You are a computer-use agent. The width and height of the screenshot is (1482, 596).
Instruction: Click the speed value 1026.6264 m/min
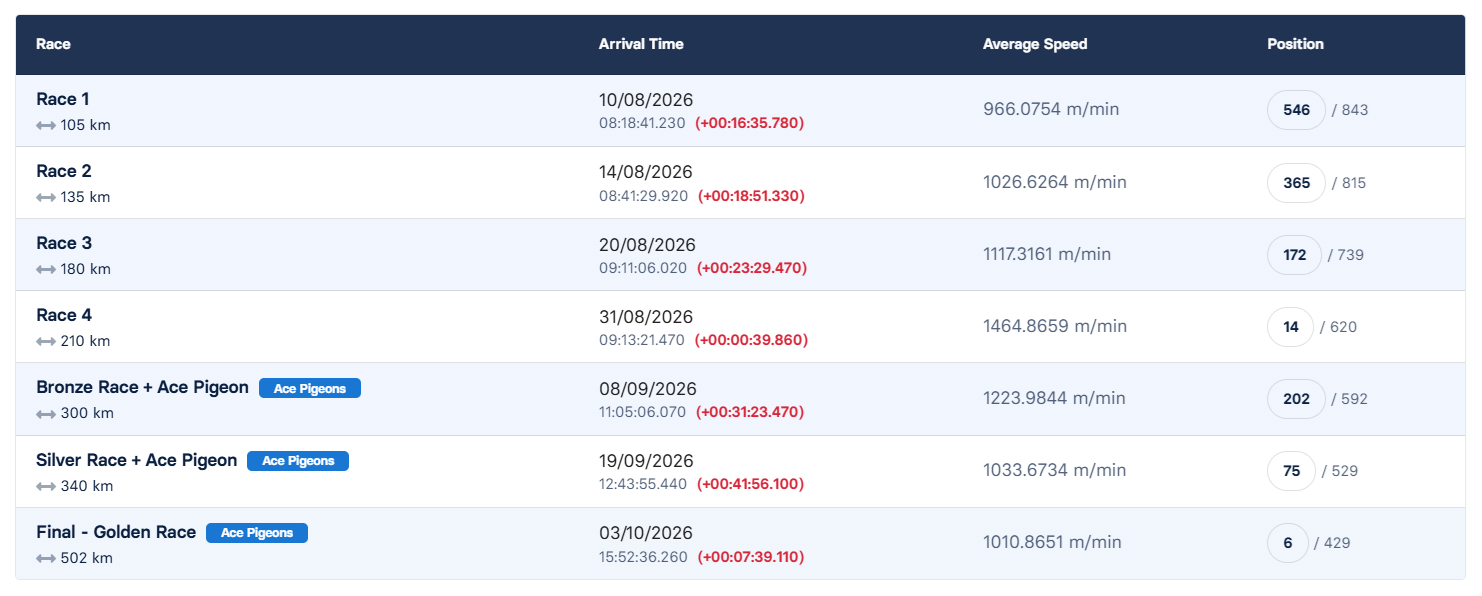[x=1055, y=182]
